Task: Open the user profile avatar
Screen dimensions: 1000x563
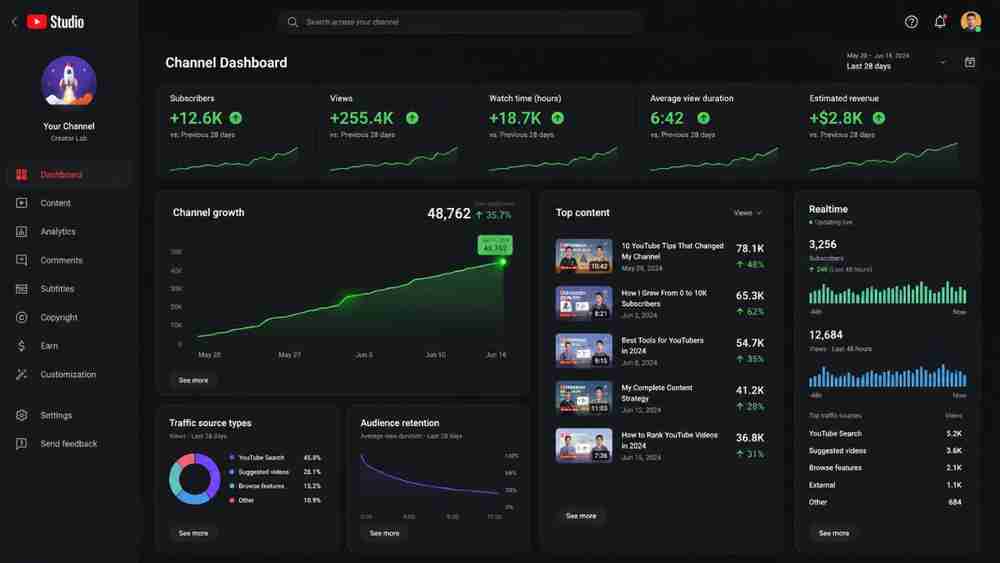Action: pos(971,22)
